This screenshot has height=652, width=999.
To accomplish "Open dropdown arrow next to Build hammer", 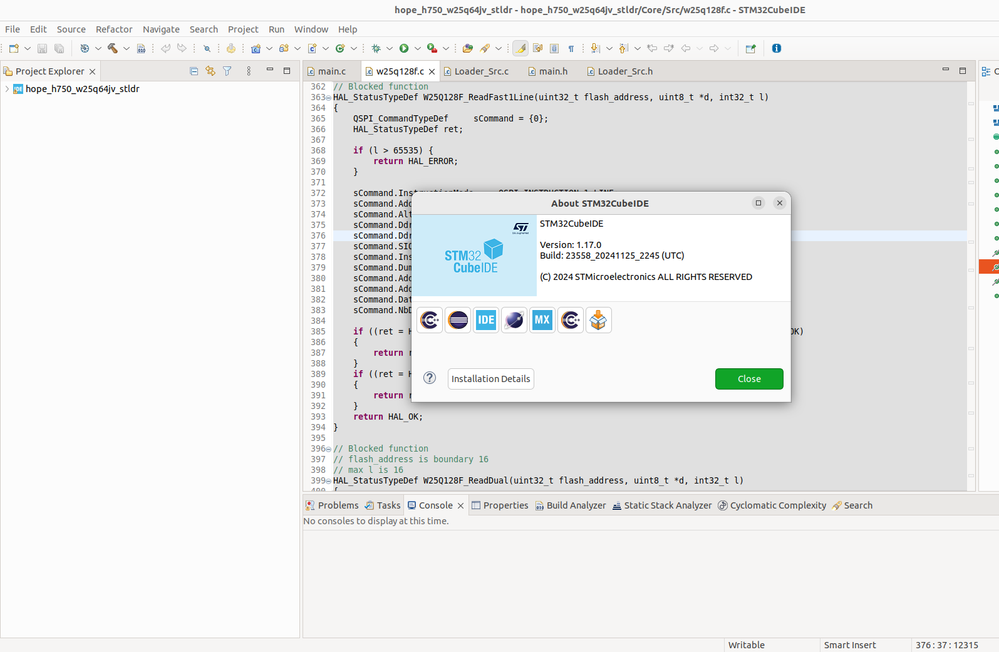I will [x=126, y=48].
